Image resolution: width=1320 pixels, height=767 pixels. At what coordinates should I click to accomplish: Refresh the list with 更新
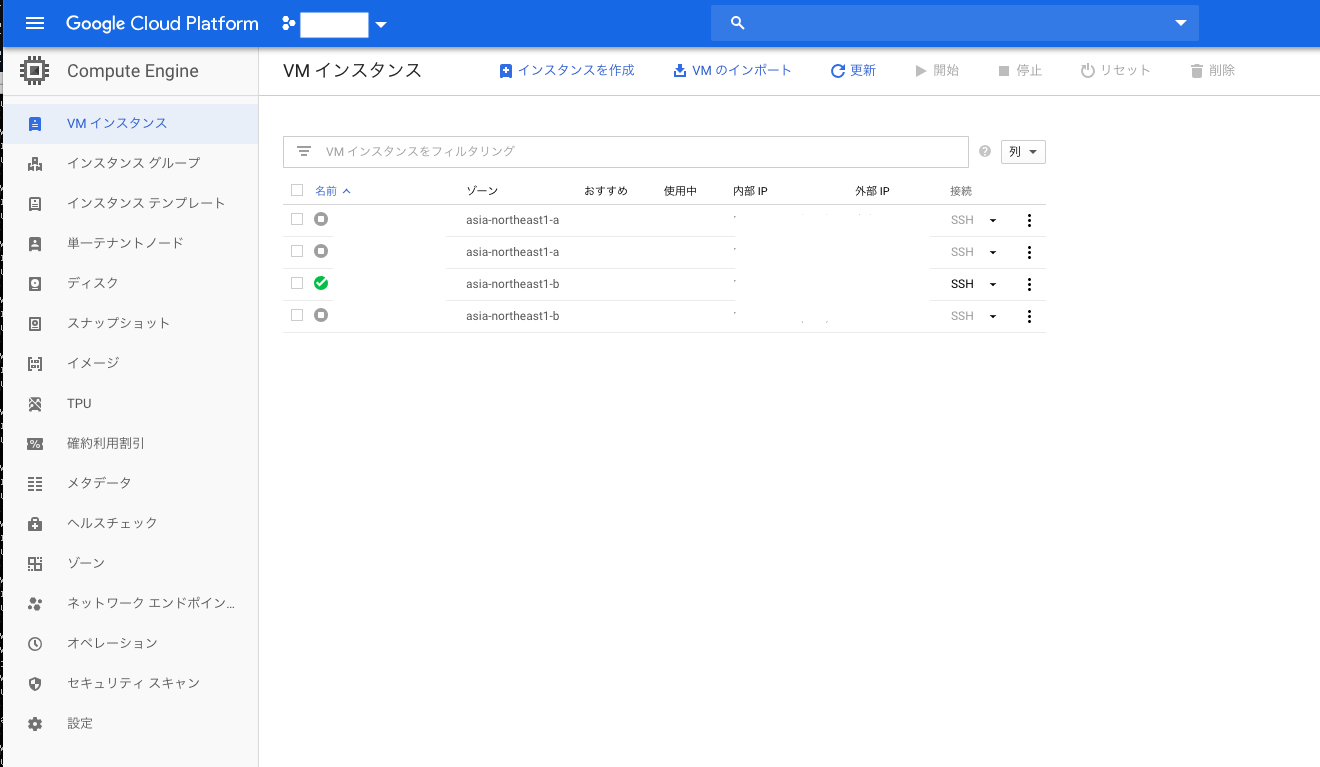852,70
